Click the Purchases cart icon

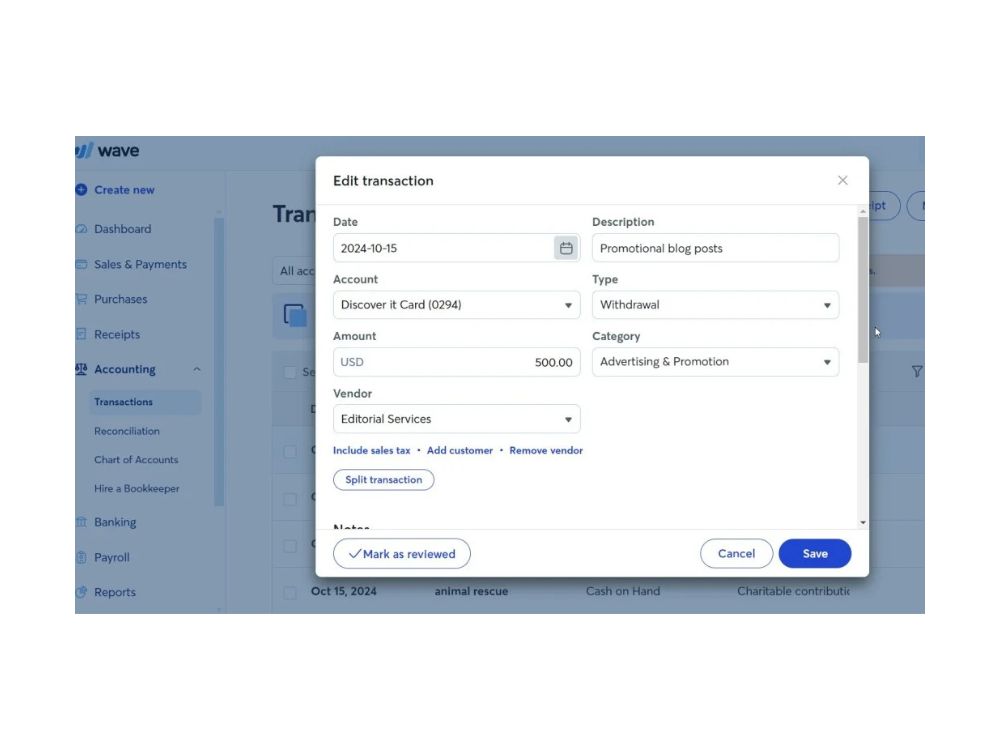tap(81, 299)
